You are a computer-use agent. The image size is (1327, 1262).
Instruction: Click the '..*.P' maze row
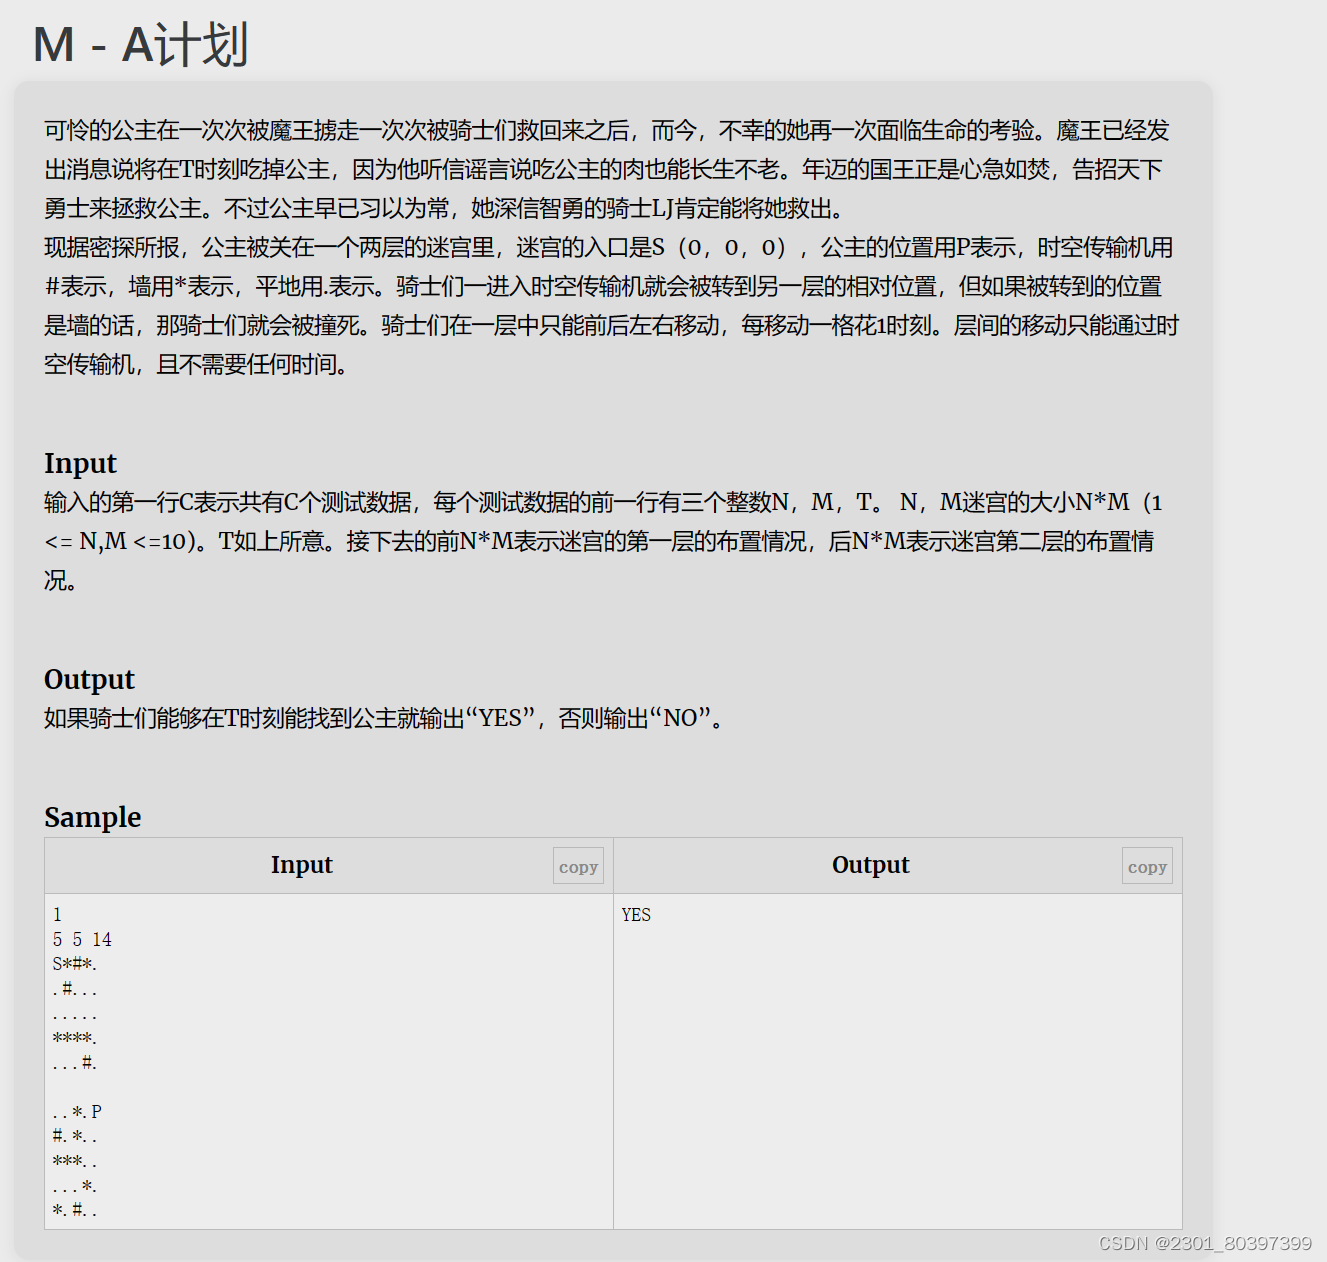pyautogui.click(x=77, y=1112)
